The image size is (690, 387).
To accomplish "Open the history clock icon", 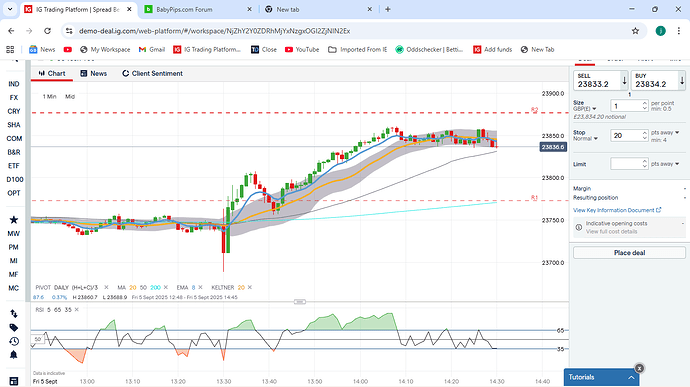I will click(14, 341).
